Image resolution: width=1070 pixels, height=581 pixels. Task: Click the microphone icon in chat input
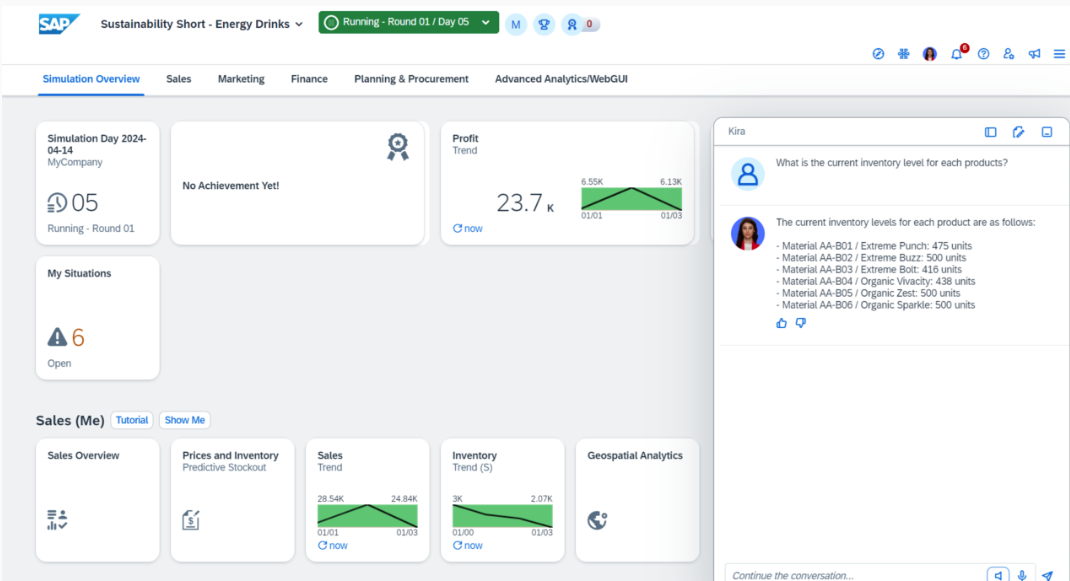pos(1022,576)
